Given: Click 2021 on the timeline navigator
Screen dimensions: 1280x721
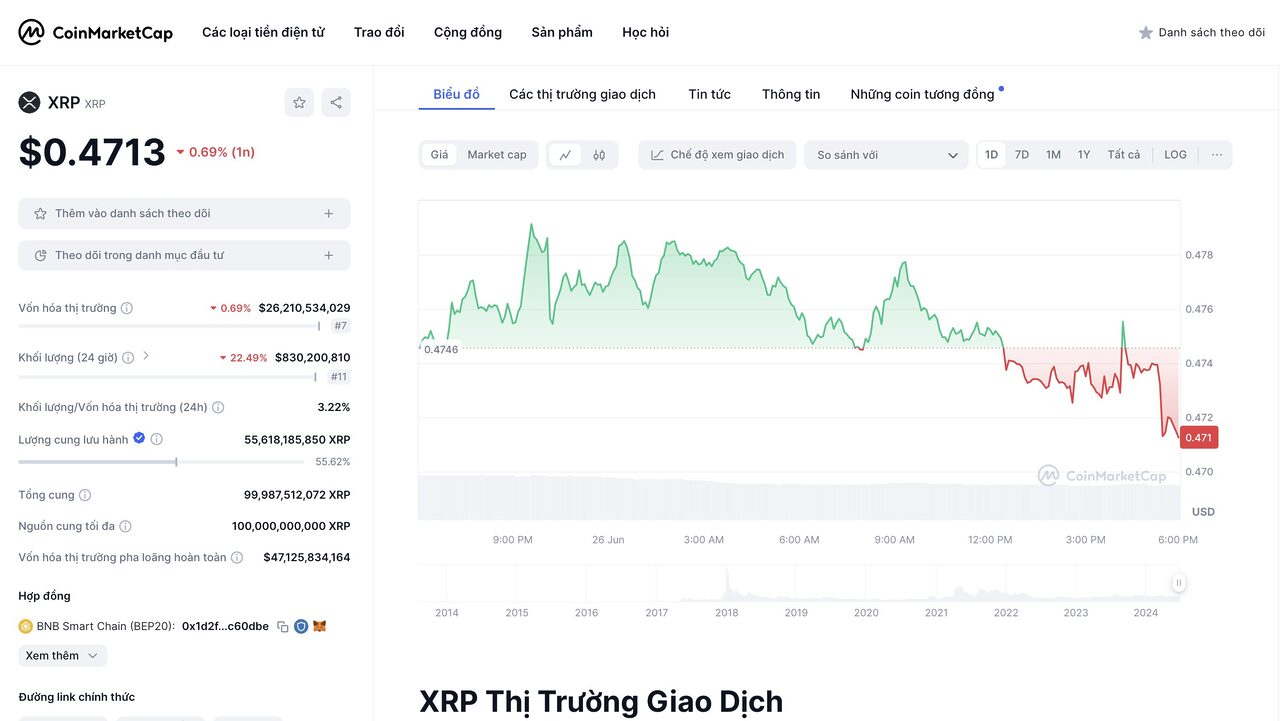Looking at the screenshot, I should 936,612.
